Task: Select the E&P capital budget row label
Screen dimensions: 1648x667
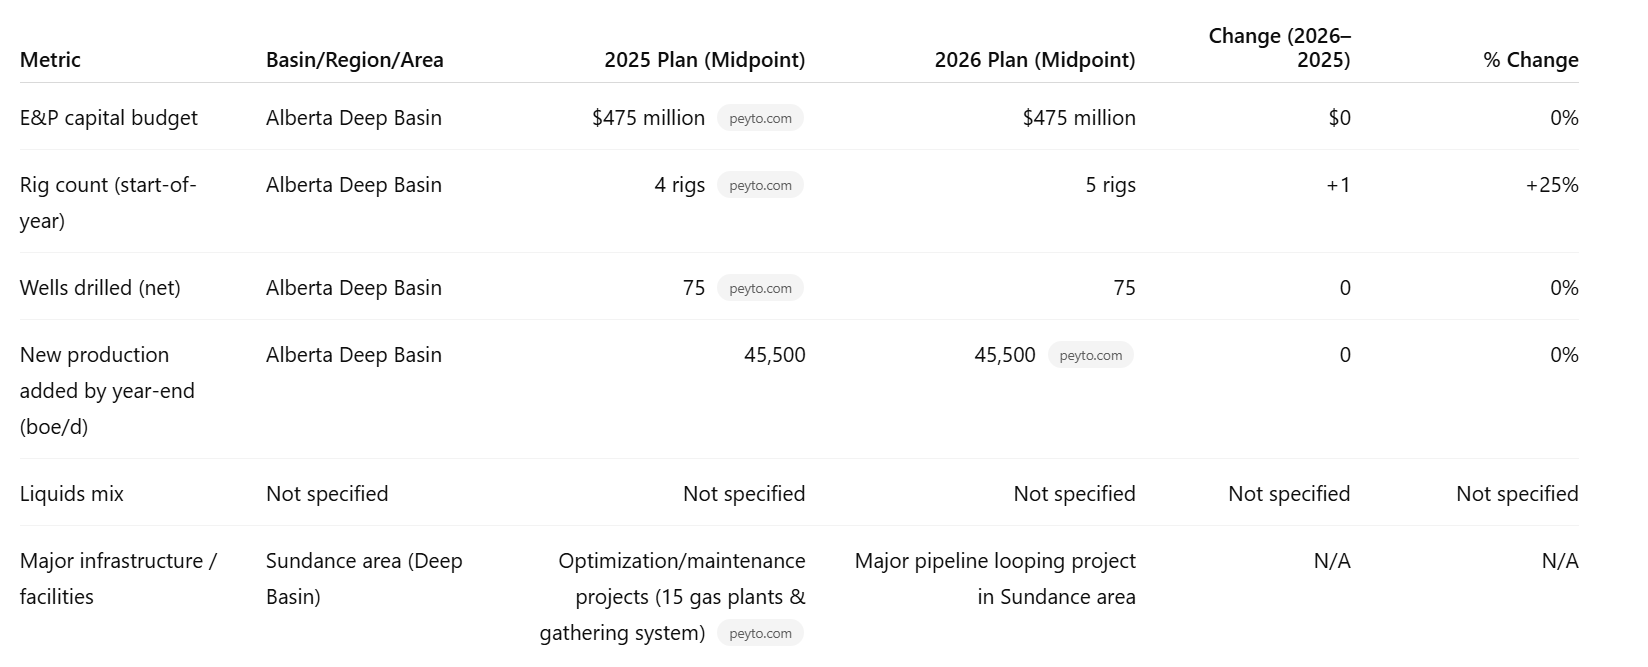Action: (x=109, y=118)
